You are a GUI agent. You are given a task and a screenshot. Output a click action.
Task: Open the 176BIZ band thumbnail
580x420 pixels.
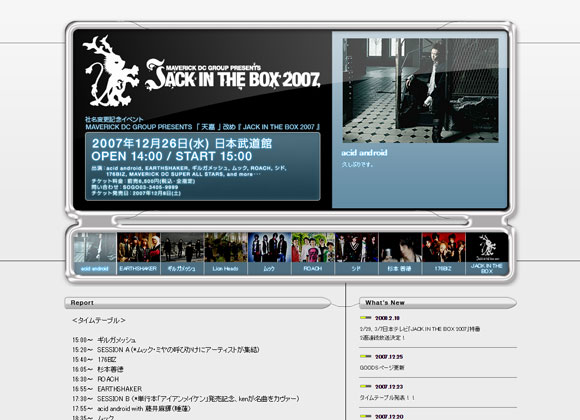pyautogui.click(x=444, y=253)
